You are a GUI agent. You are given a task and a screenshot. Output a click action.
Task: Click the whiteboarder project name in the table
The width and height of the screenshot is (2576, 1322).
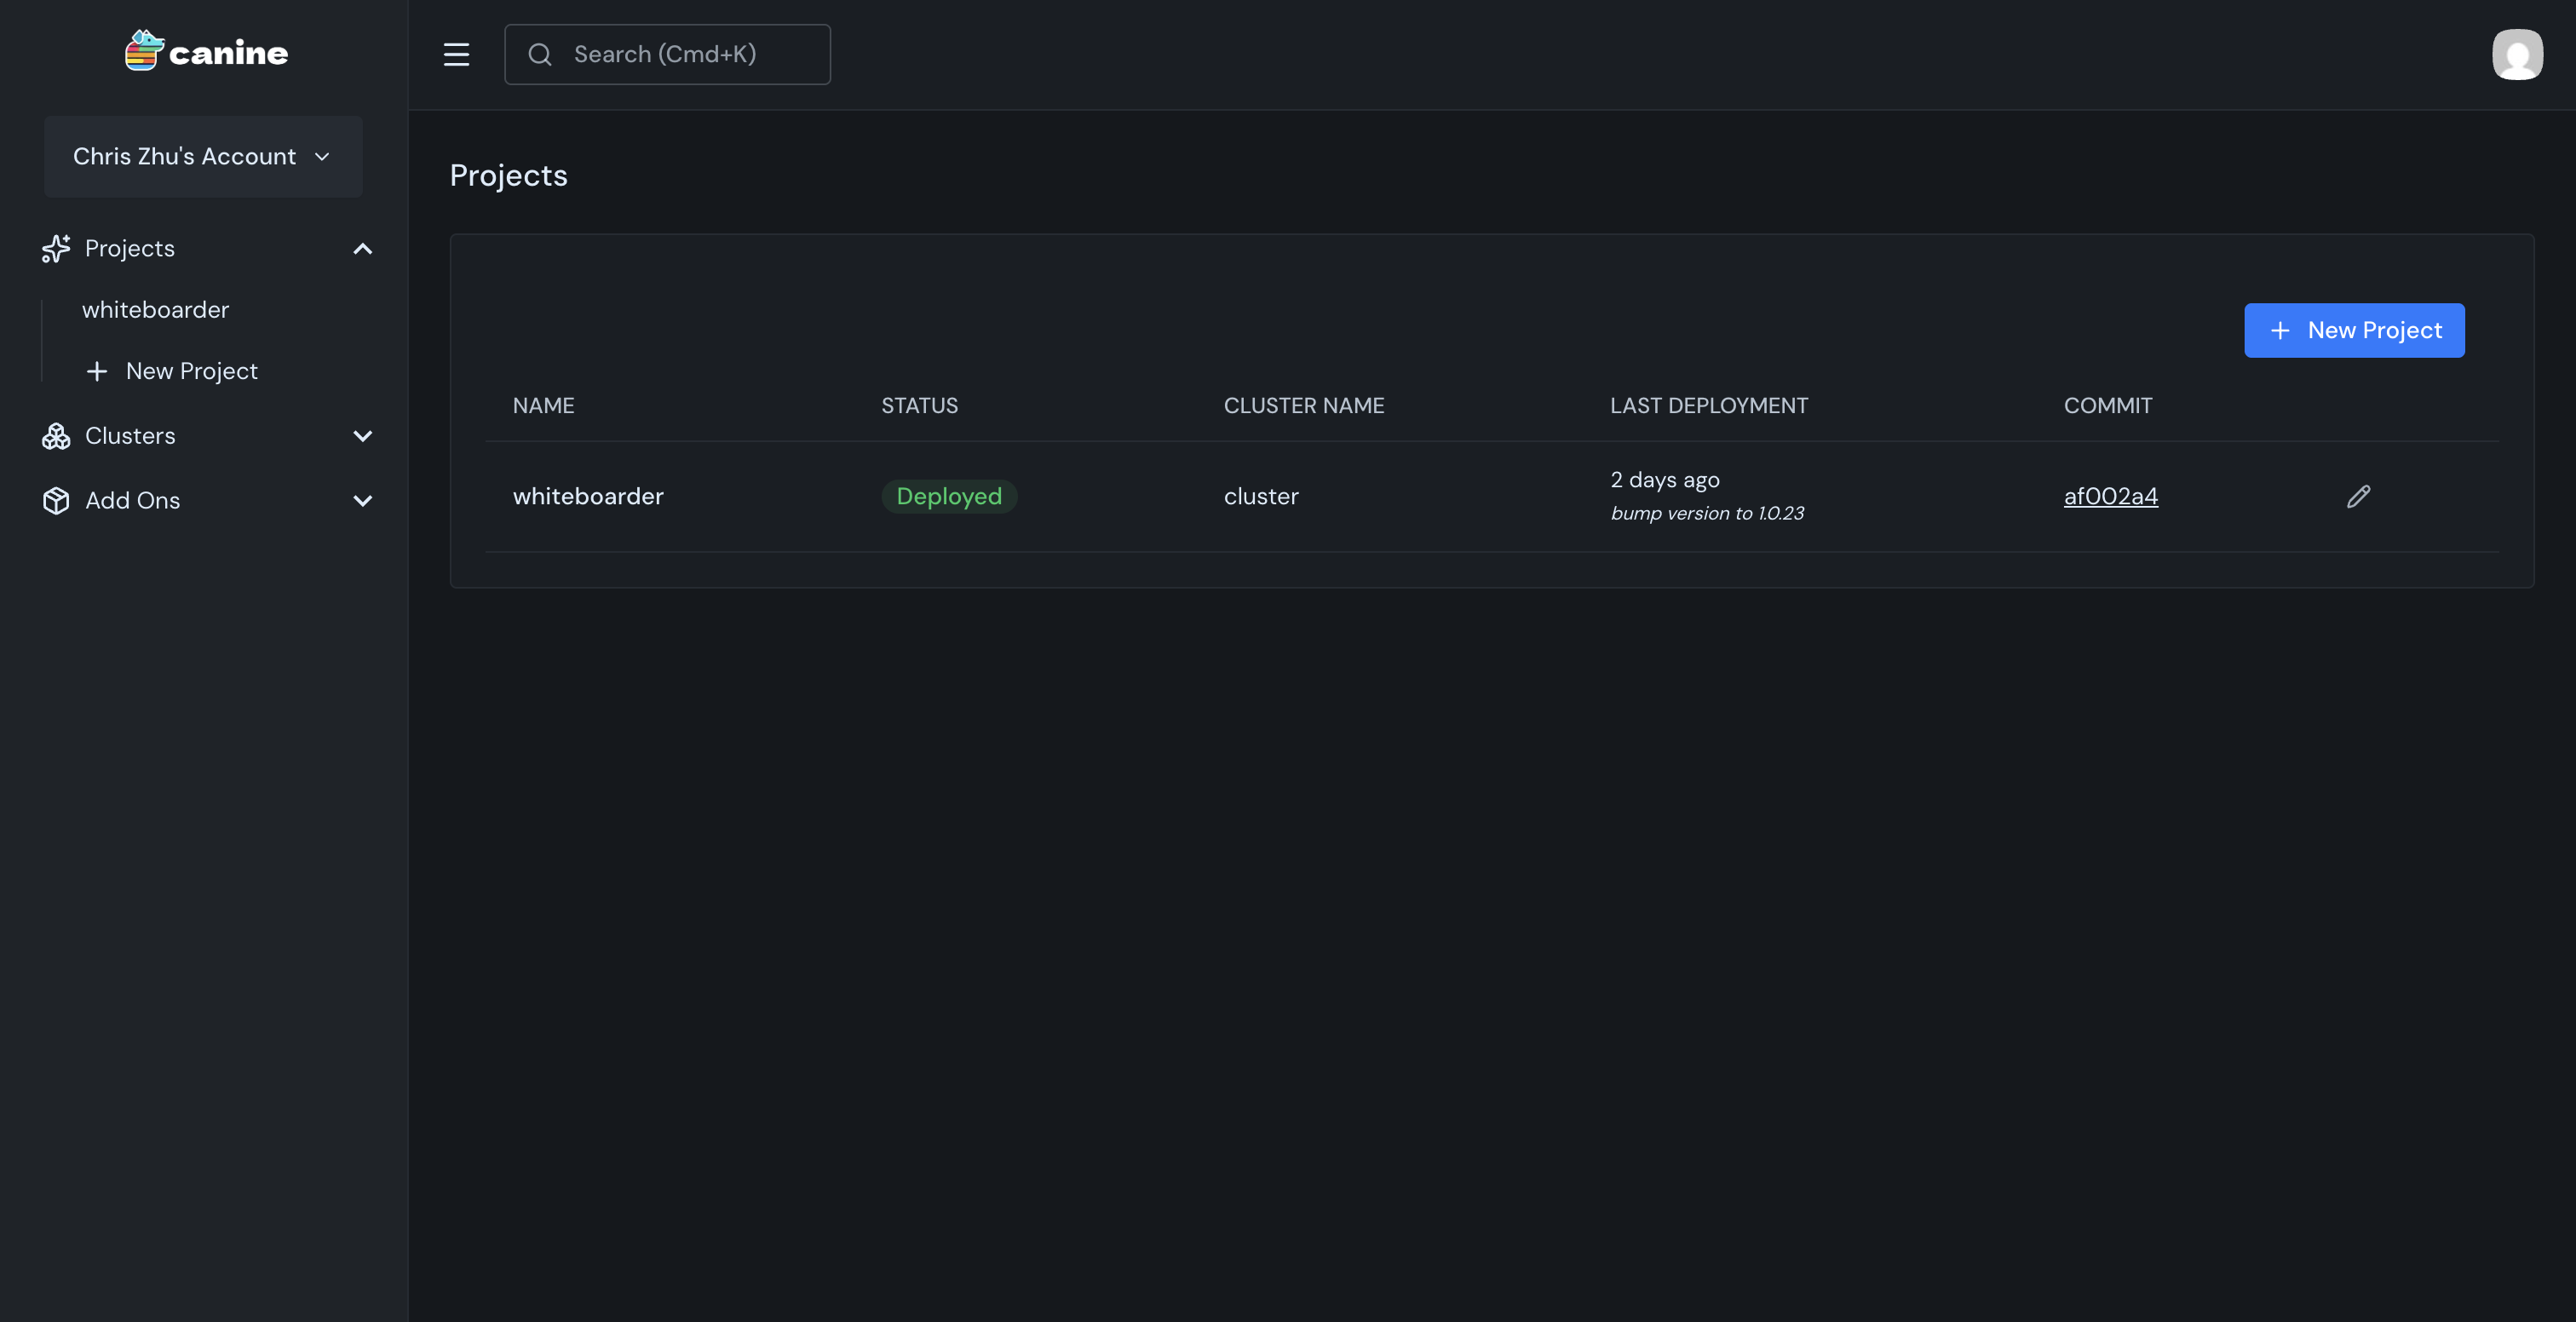[588, 496]
